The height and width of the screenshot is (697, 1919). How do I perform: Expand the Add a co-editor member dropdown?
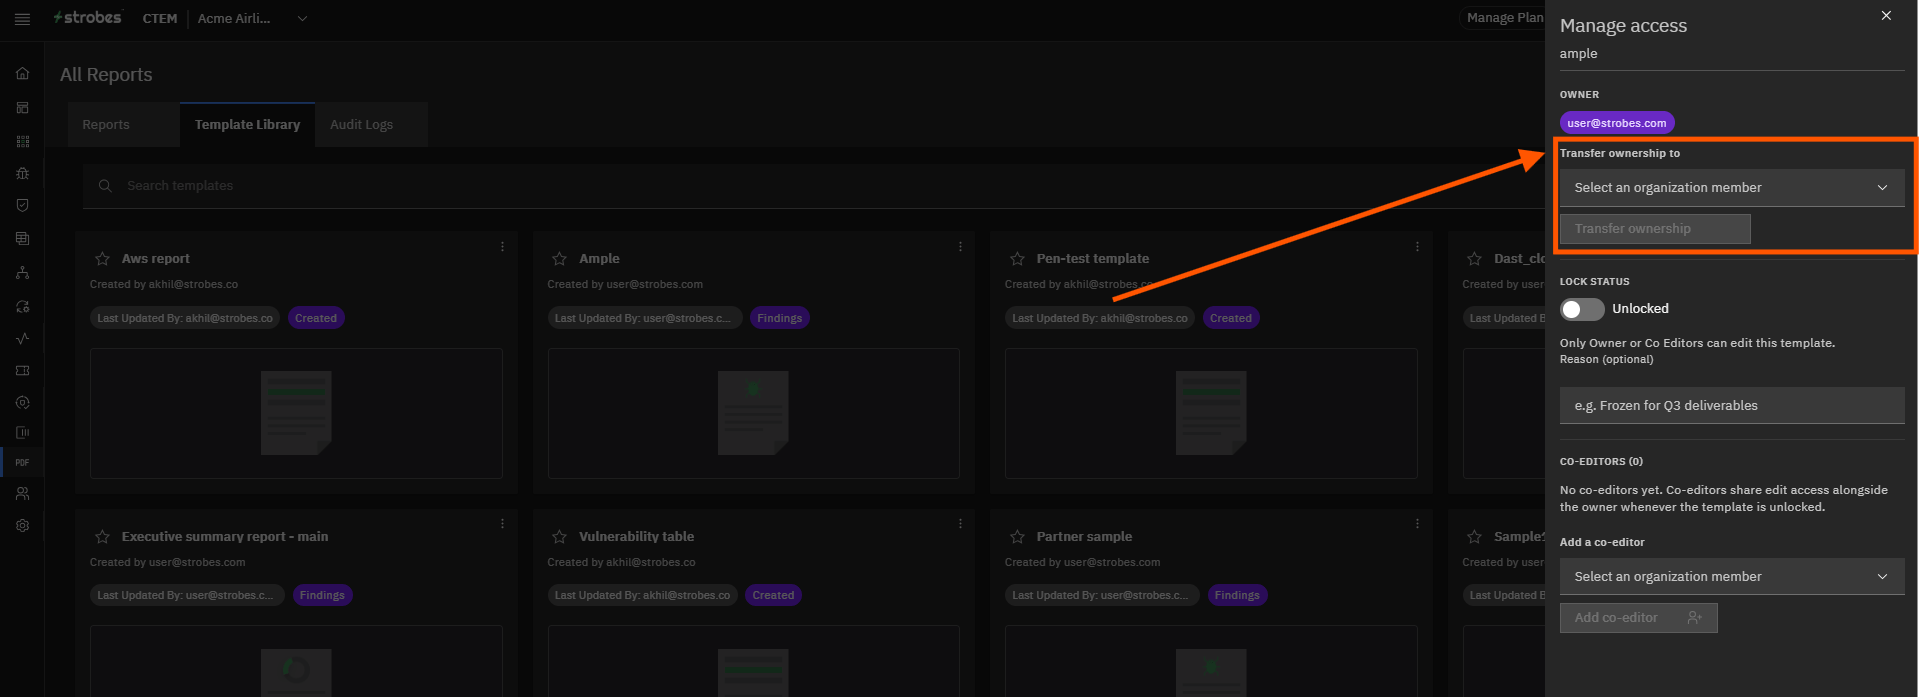tap(1732, 577)
